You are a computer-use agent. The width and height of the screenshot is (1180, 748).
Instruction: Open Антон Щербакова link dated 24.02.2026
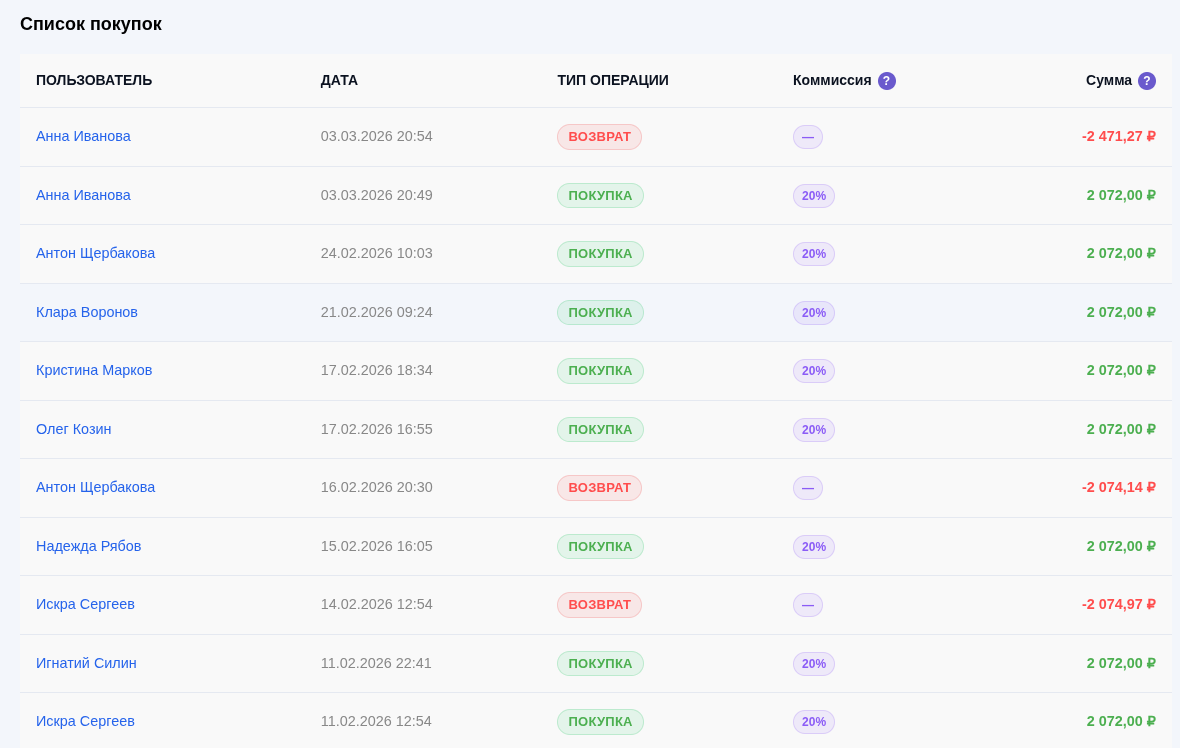95,253
